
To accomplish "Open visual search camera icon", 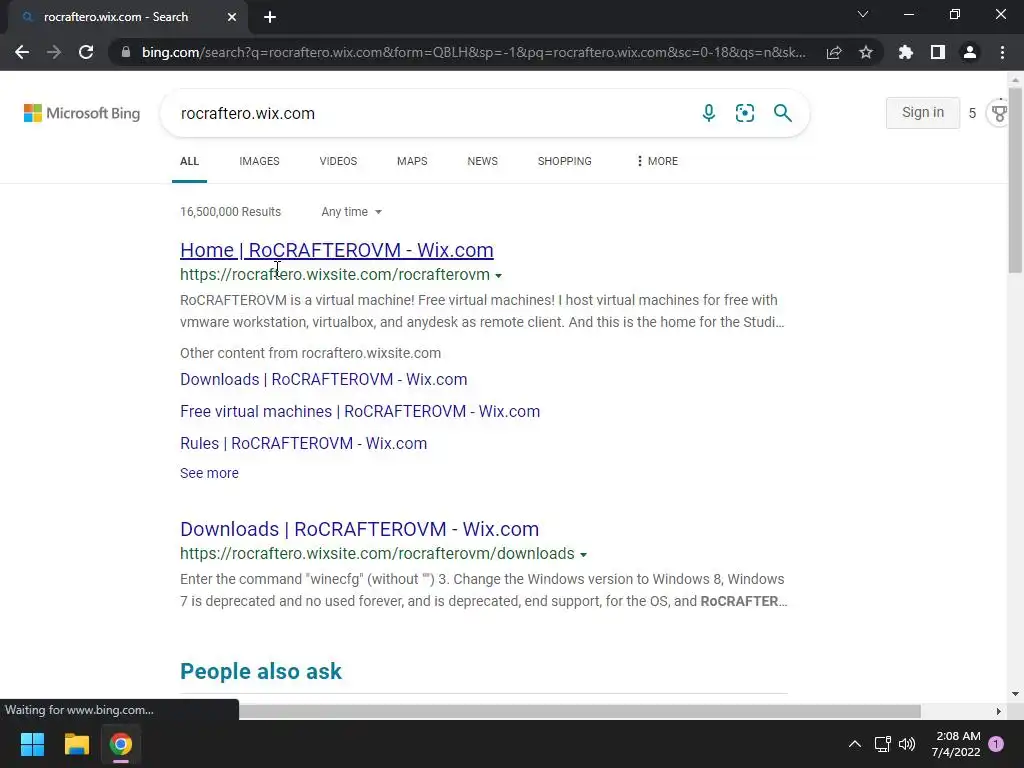I will pyautogui.click(x=745, y=113).
